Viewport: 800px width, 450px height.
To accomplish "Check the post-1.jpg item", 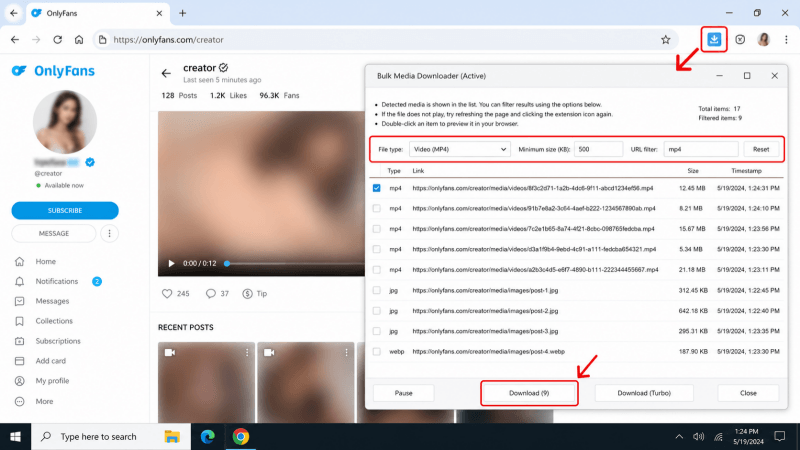I will (377, 290).
